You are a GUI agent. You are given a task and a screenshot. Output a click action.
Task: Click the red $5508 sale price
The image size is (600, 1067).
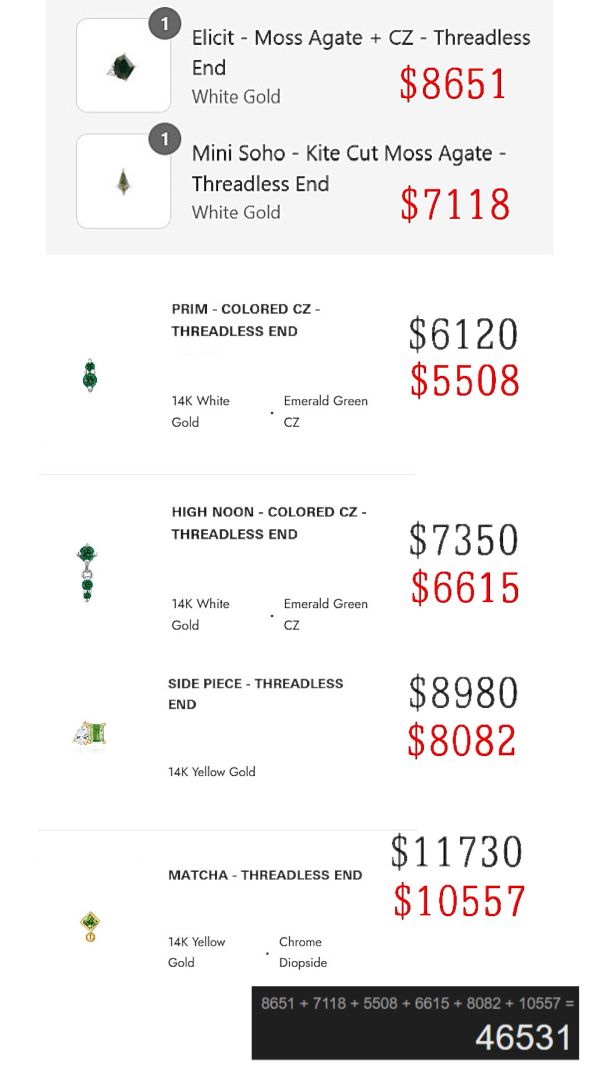[465, 380]
